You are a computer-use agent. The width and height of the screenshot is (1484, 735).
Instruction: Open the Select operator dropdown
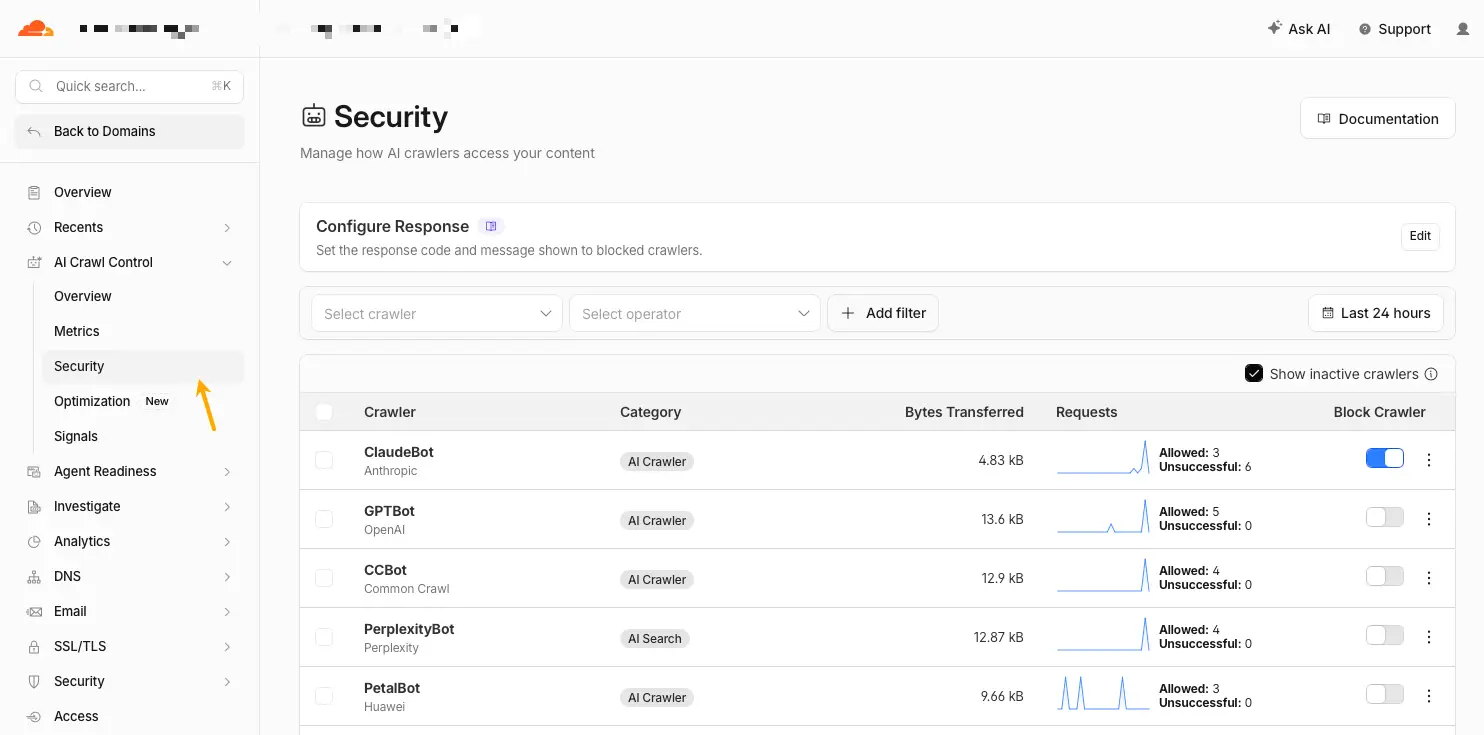coord(695,313)
